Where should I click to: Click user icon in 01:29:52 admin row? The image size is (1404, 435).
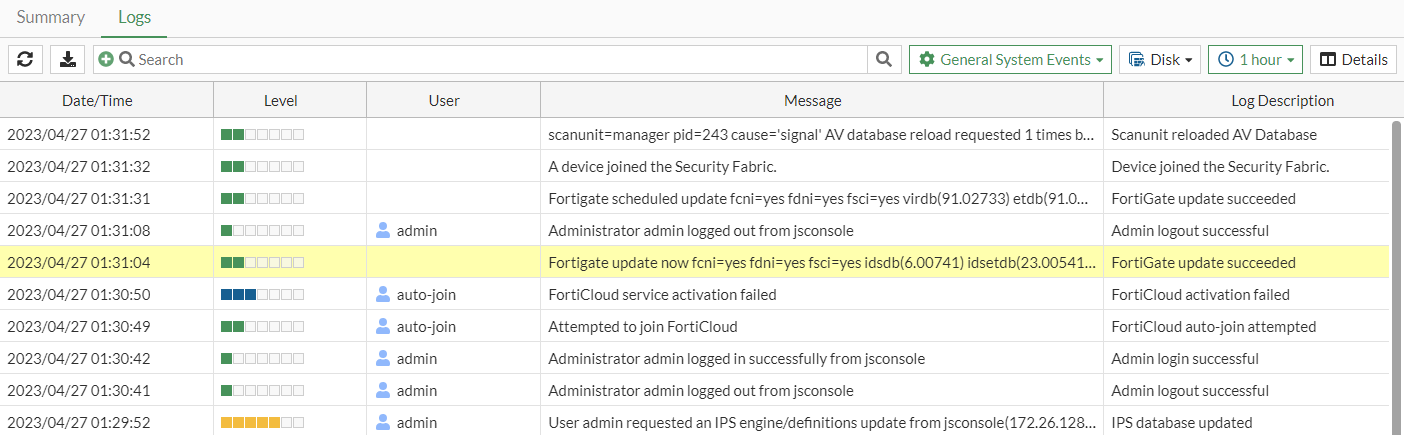coord(383,423)
